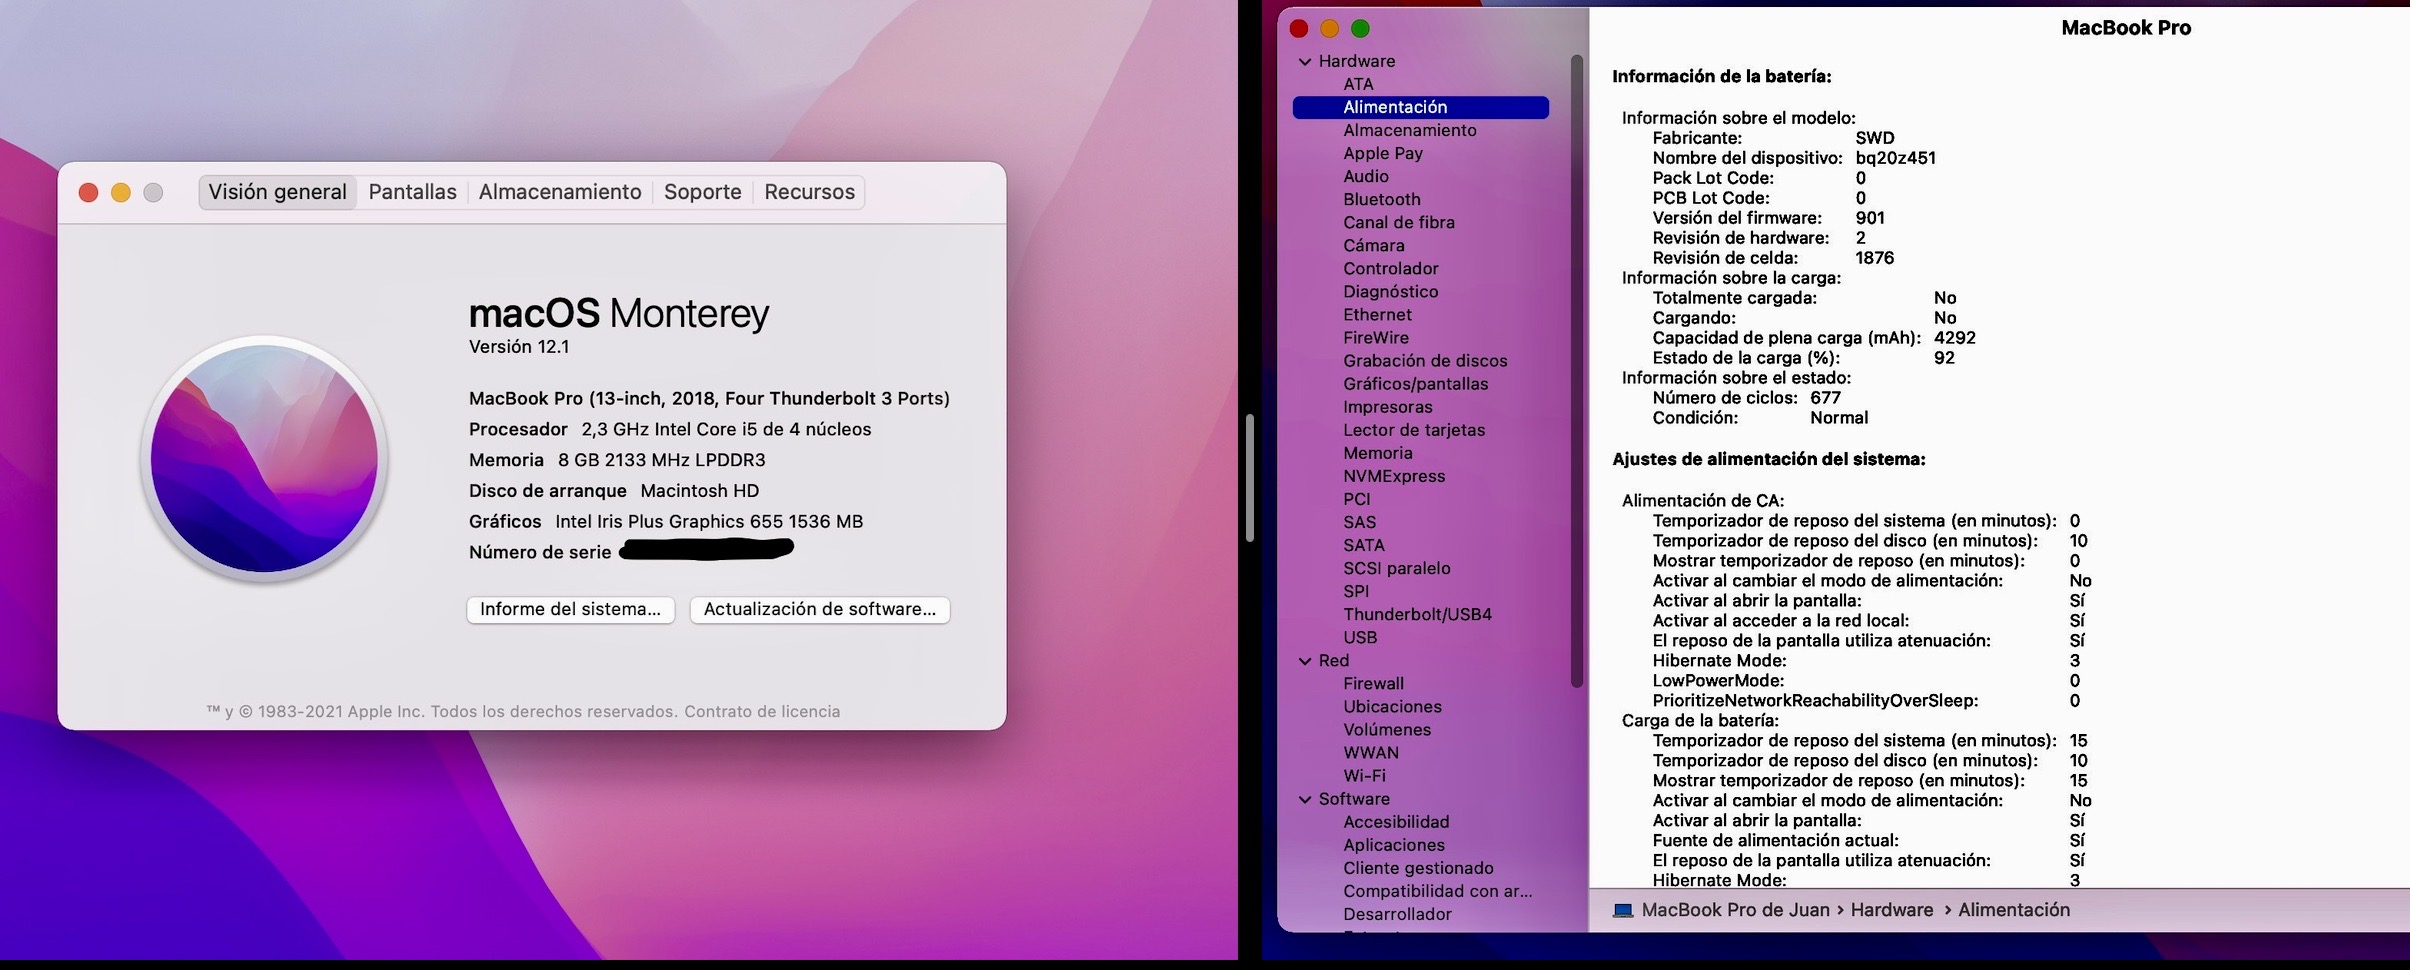Close the About This Mac window

point(88,192)
